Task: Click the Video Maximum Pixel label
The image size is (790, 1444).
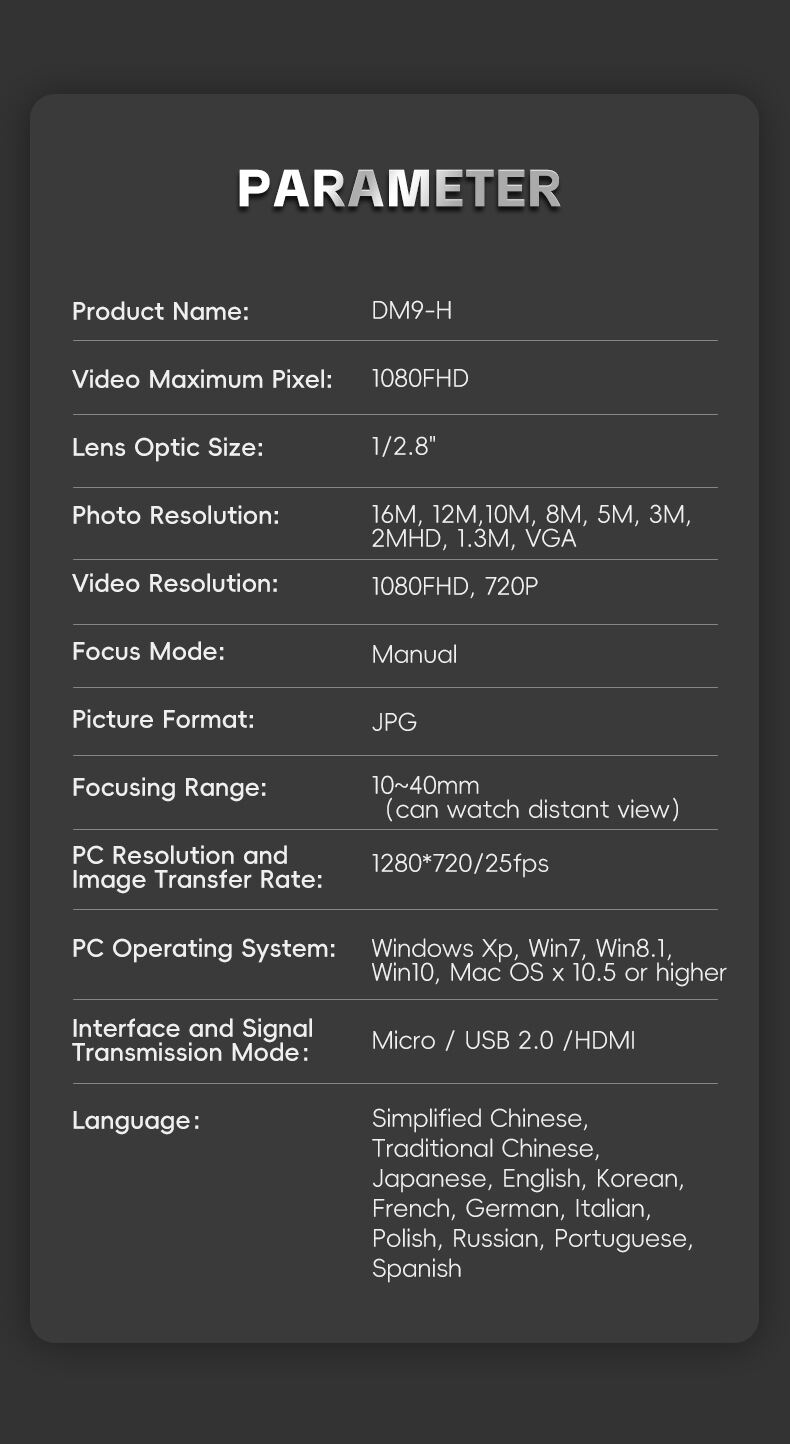Action: [x=202, y=379]
